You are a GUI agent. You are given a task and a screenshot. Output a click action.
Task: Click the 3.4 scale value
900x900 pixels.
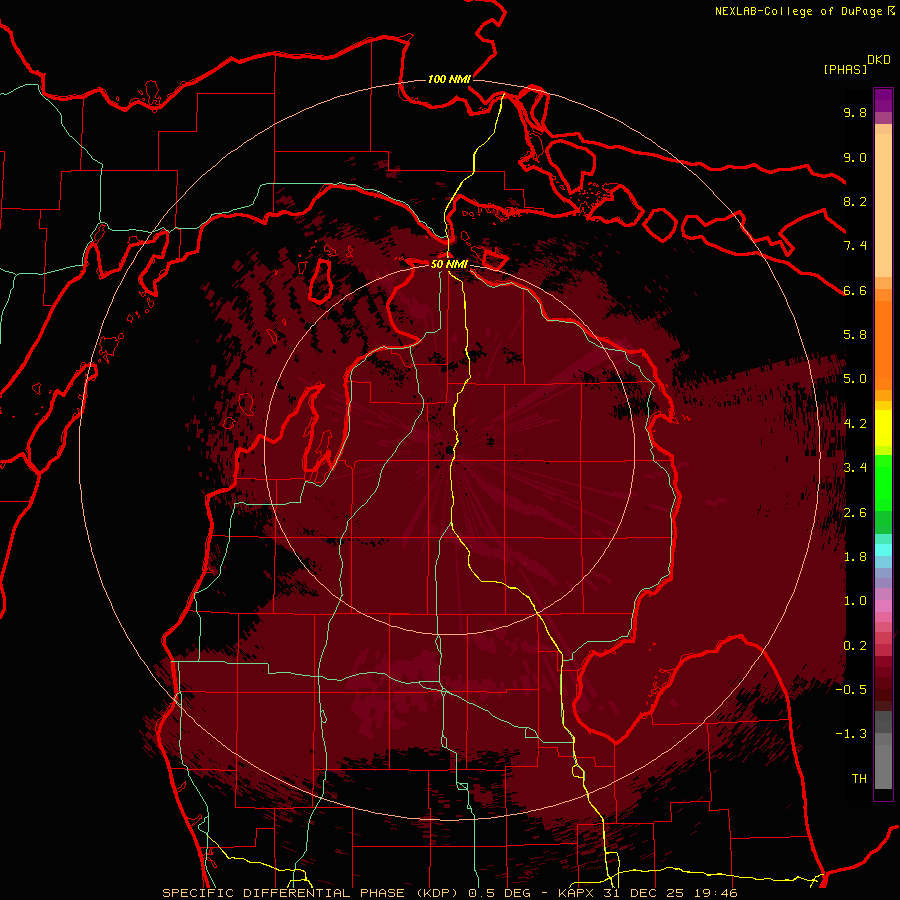click(855, 468)
